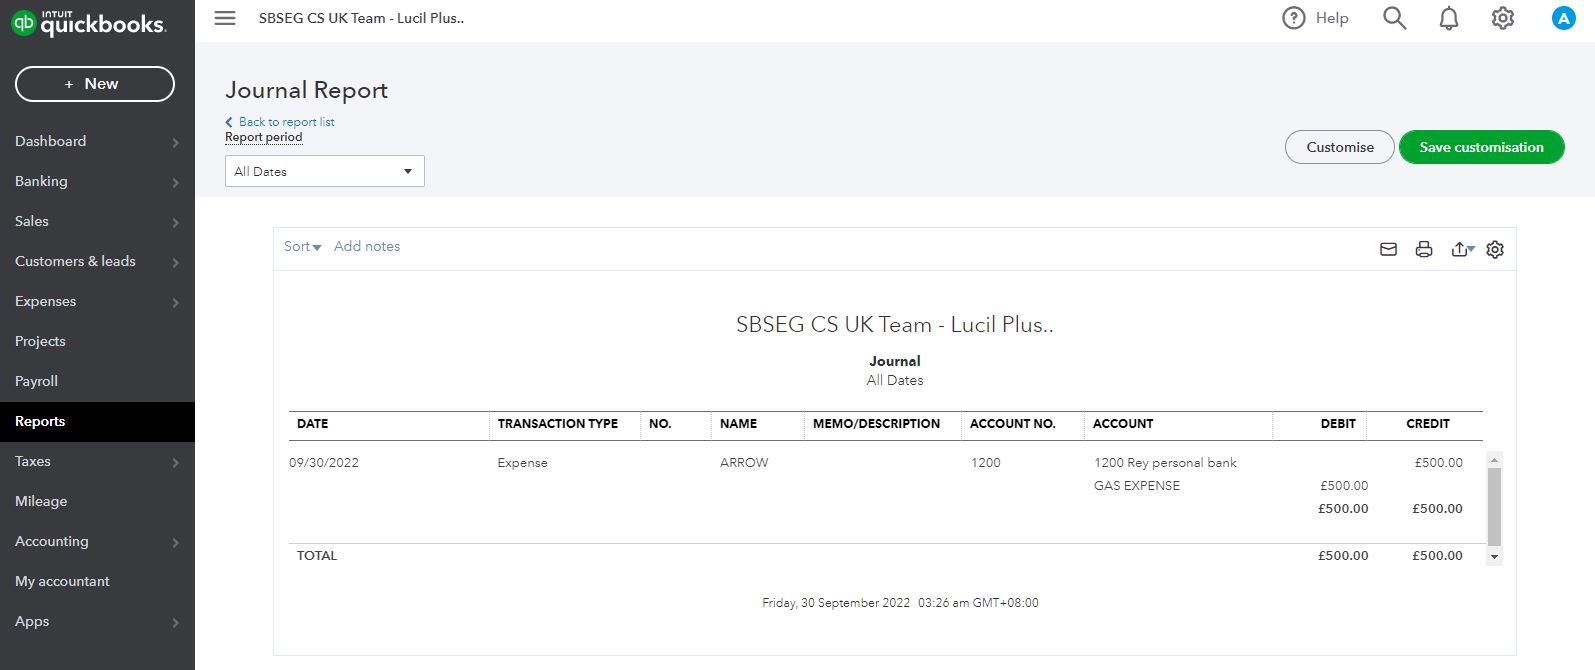
Task: Open the report export dropdown
Action: click(1462, 249)
